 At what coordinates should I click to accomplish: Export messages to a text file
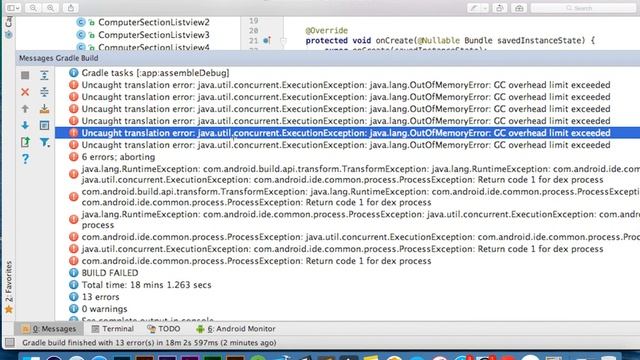[25, 142]
